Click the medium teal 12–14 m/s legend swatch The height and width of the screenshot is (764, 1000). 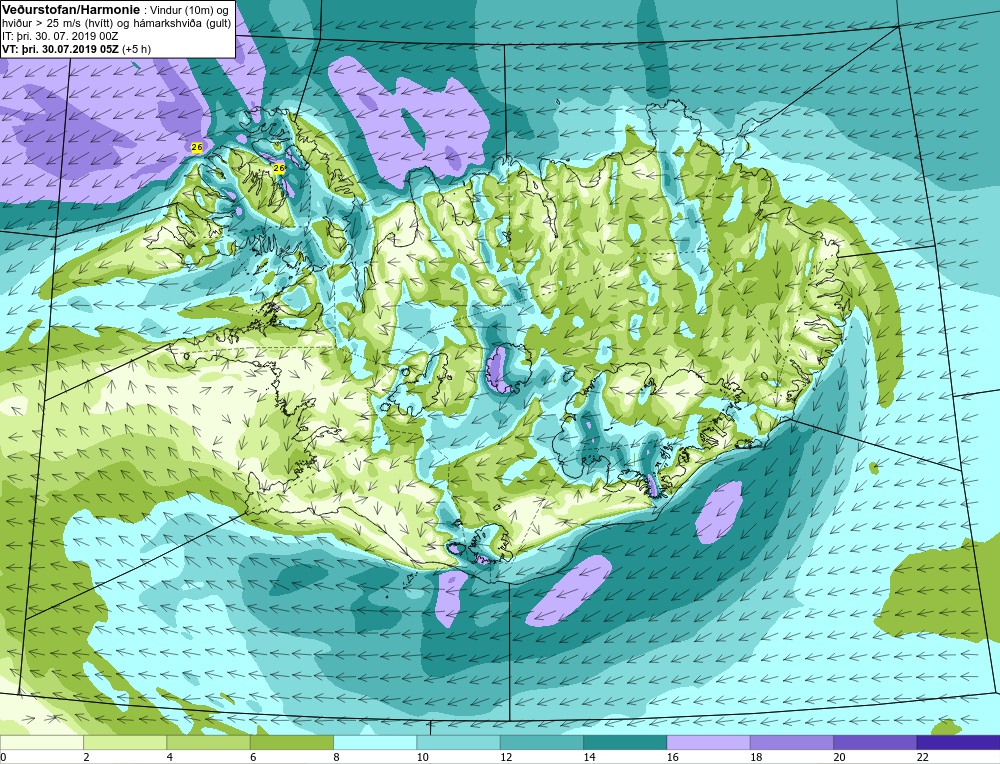(541, 742)
